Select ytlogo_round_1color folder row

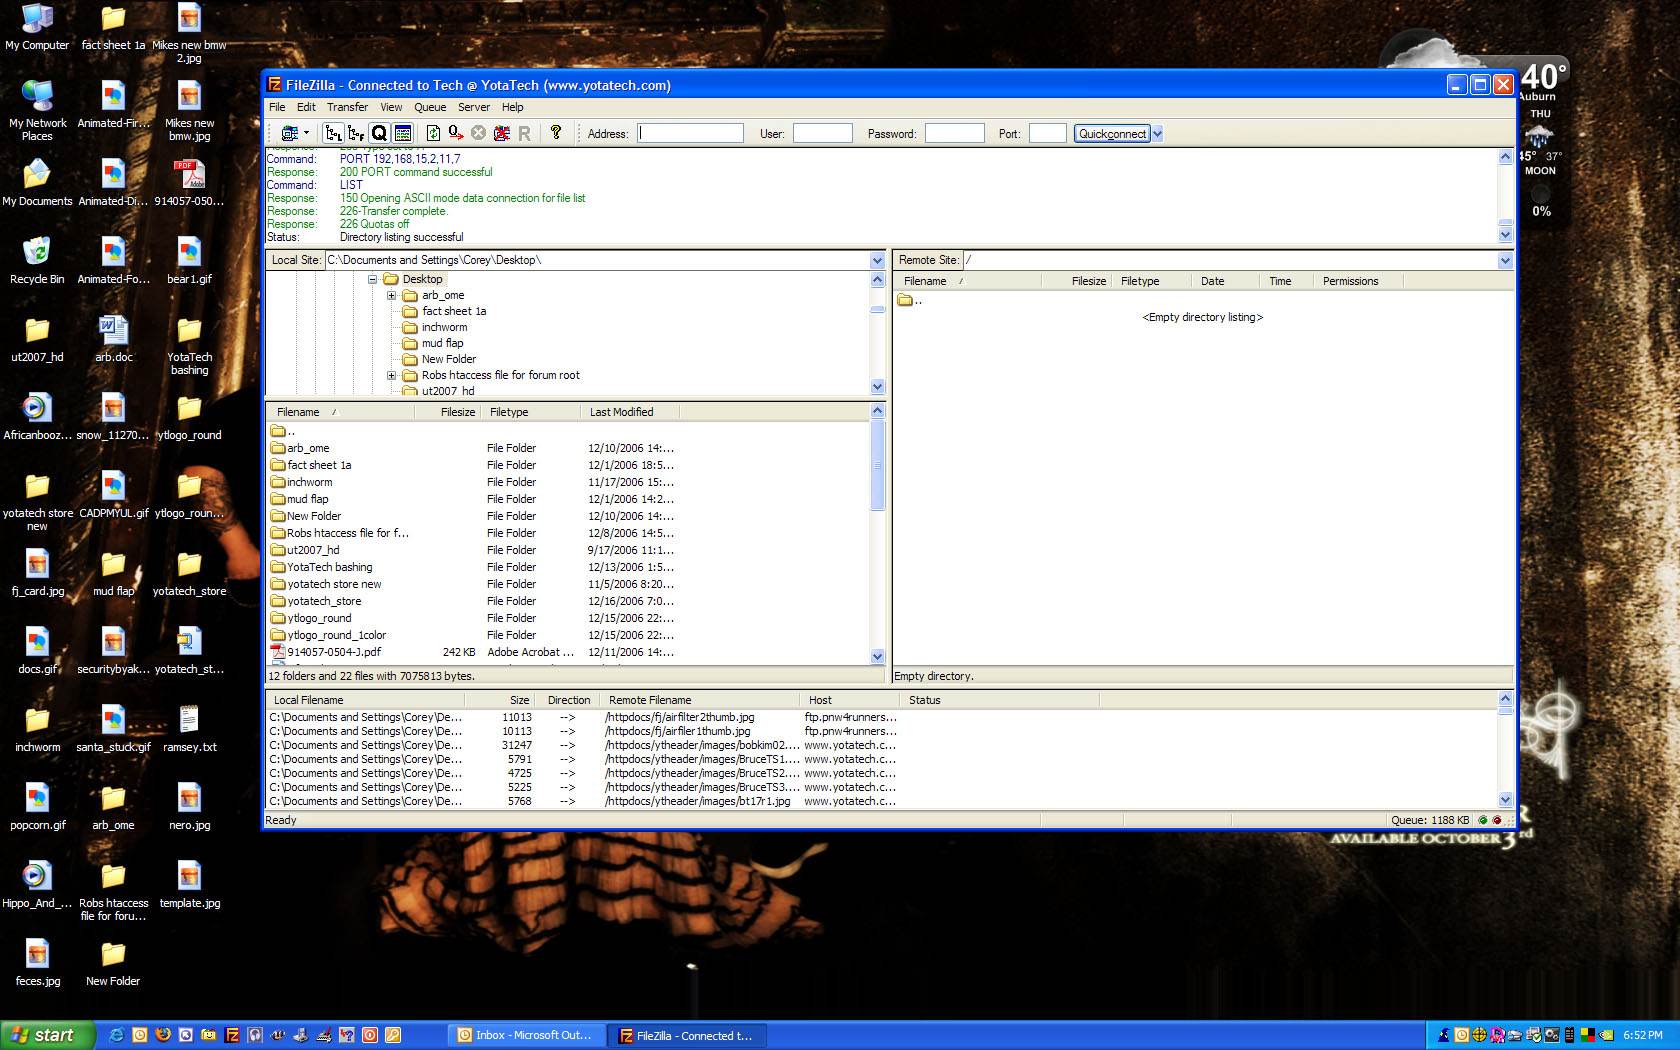[570, 635]
